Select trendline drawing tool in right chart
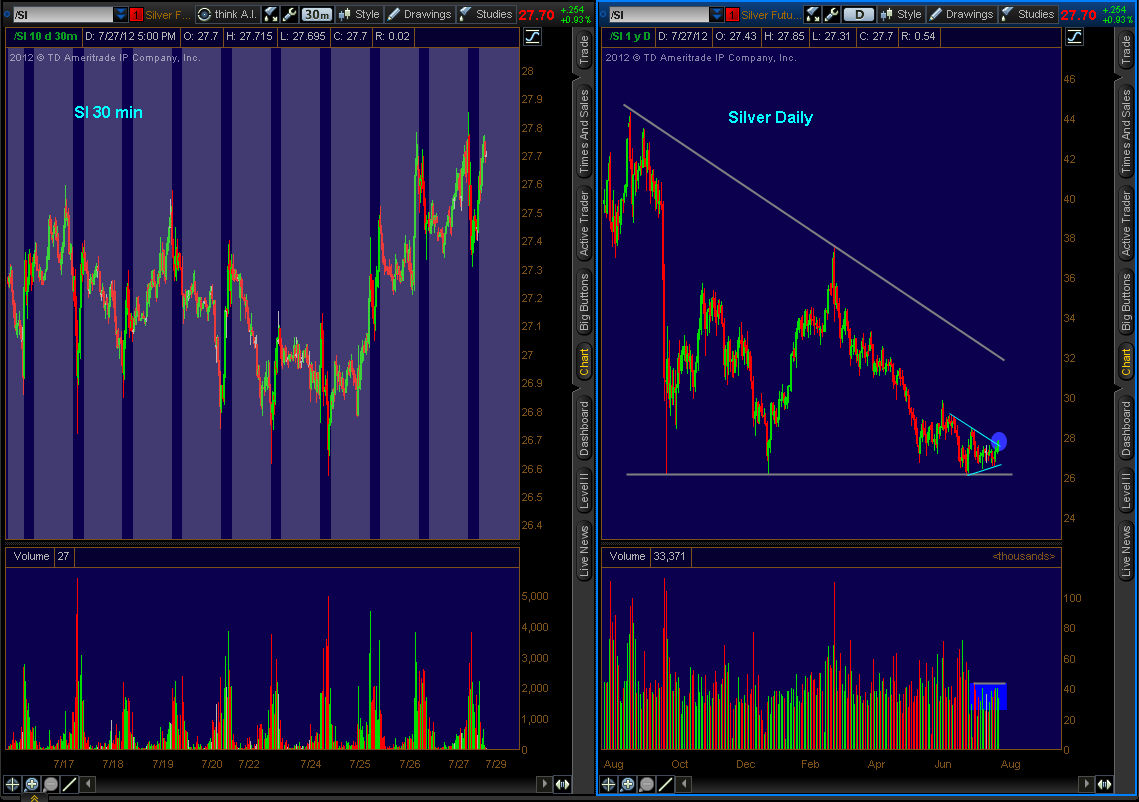 pyautogui.click(x=666, y=784)
